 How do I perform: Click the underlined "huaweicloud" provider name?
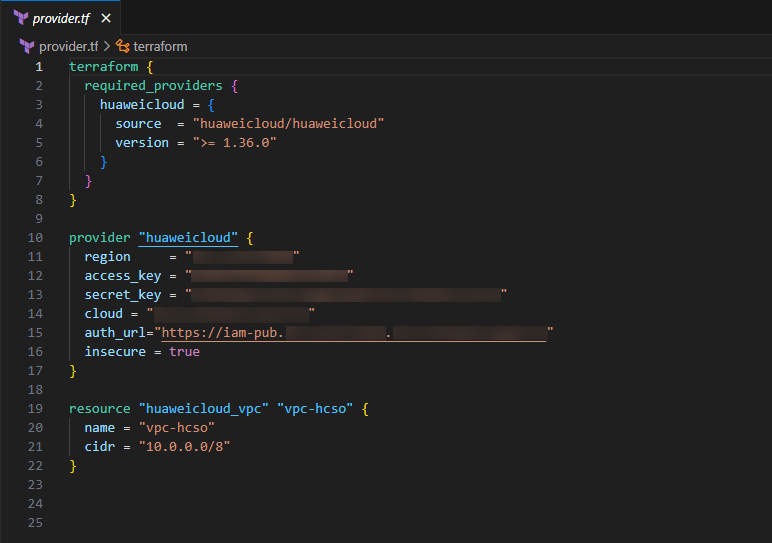click(x=188, y=238)
